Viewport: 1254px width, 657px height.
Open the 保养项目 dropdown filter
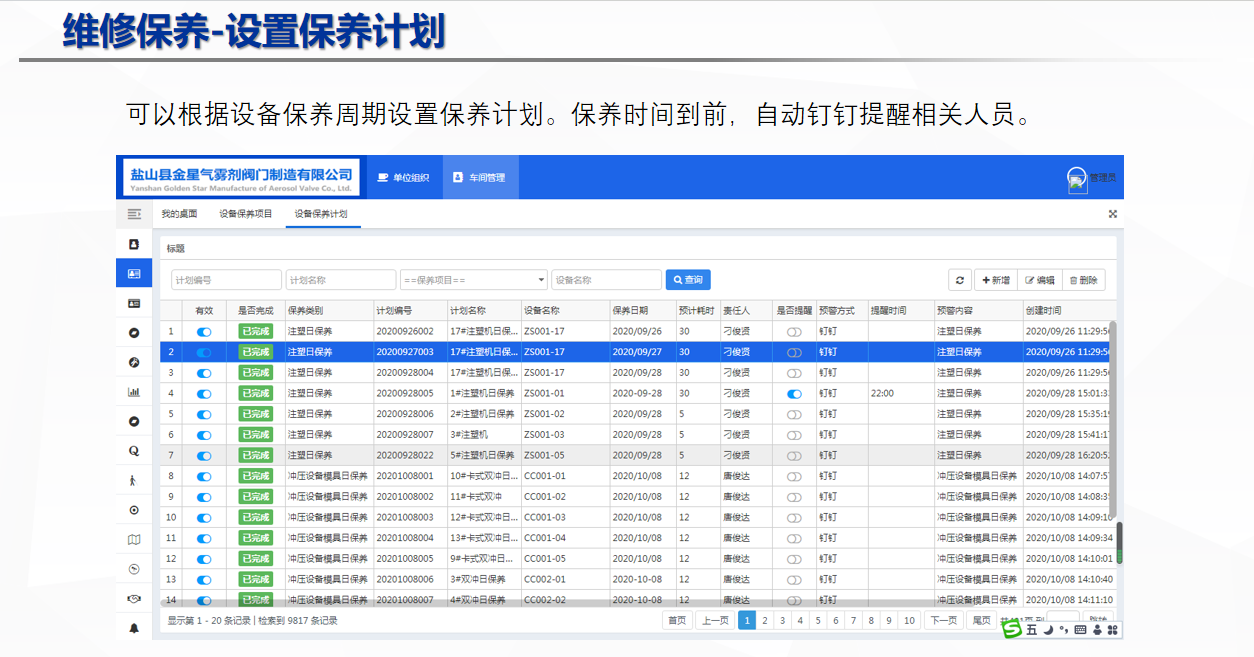click(473, 280)
